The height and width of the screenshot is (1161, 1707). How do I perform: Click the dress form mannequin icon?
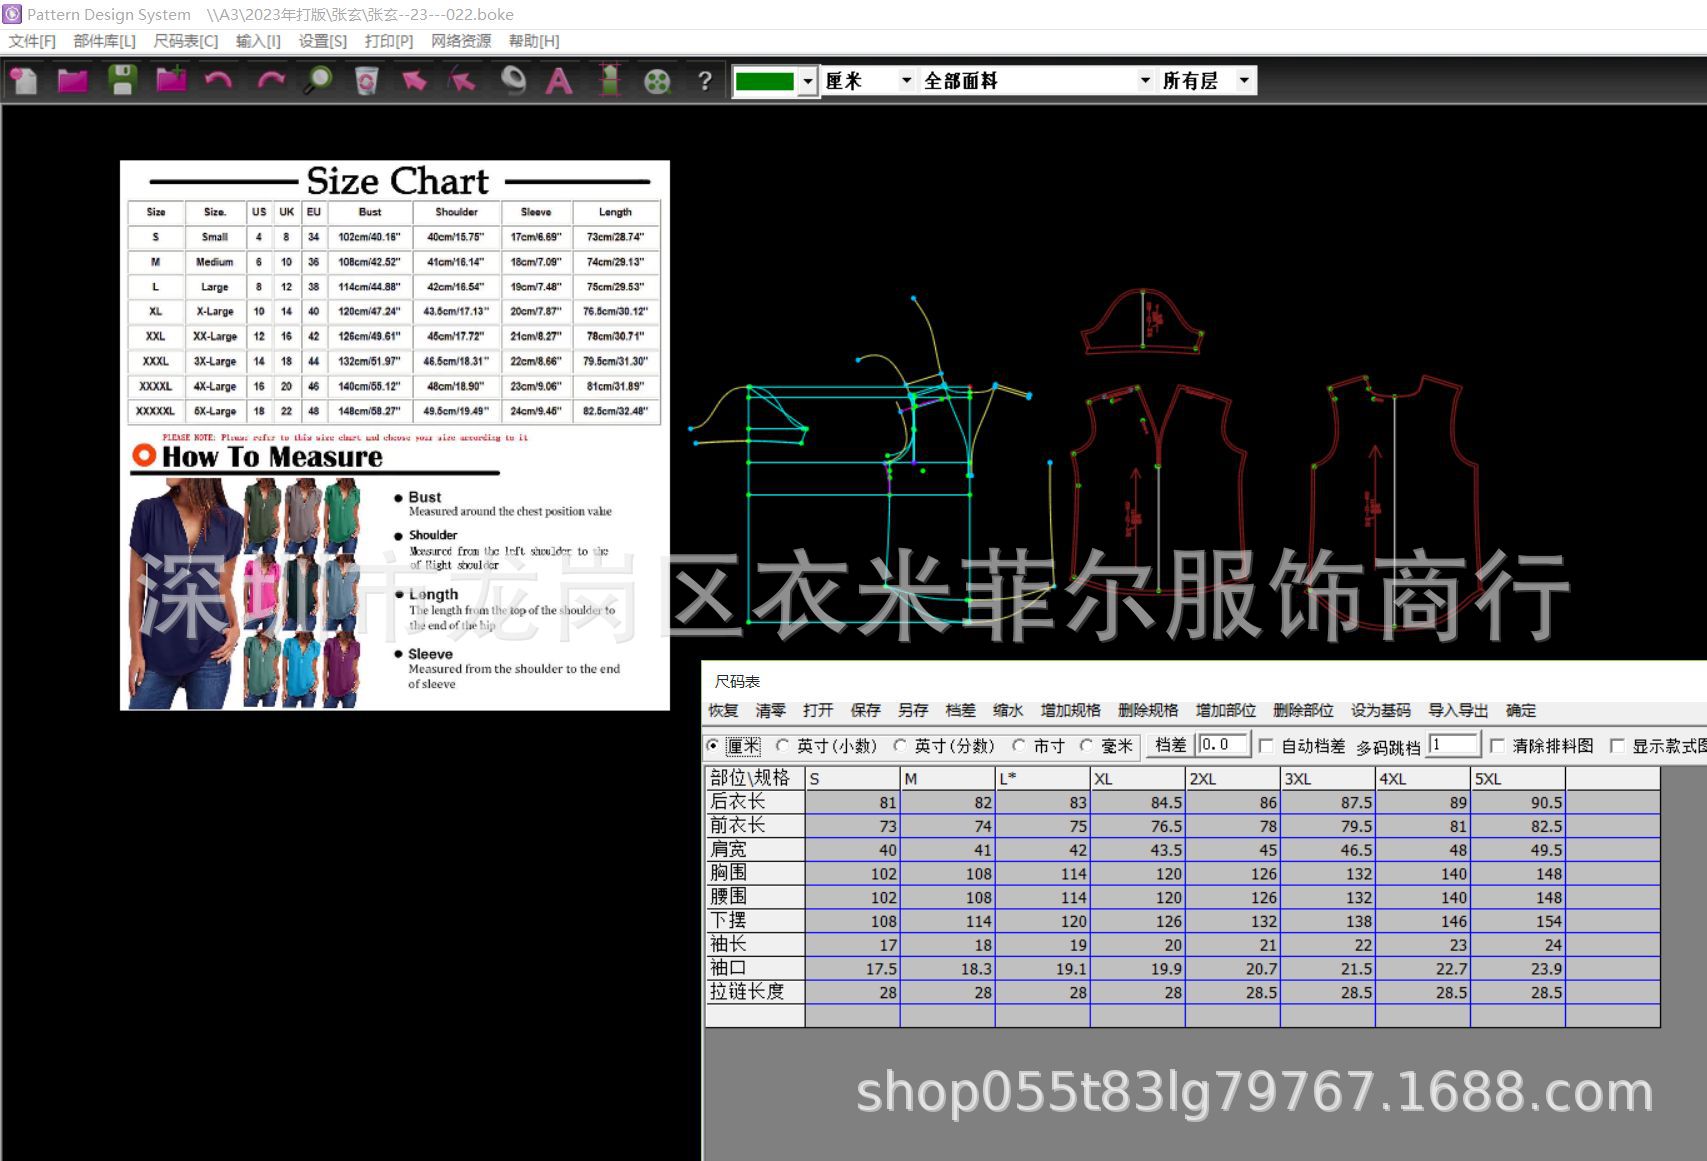pos(609,80)
